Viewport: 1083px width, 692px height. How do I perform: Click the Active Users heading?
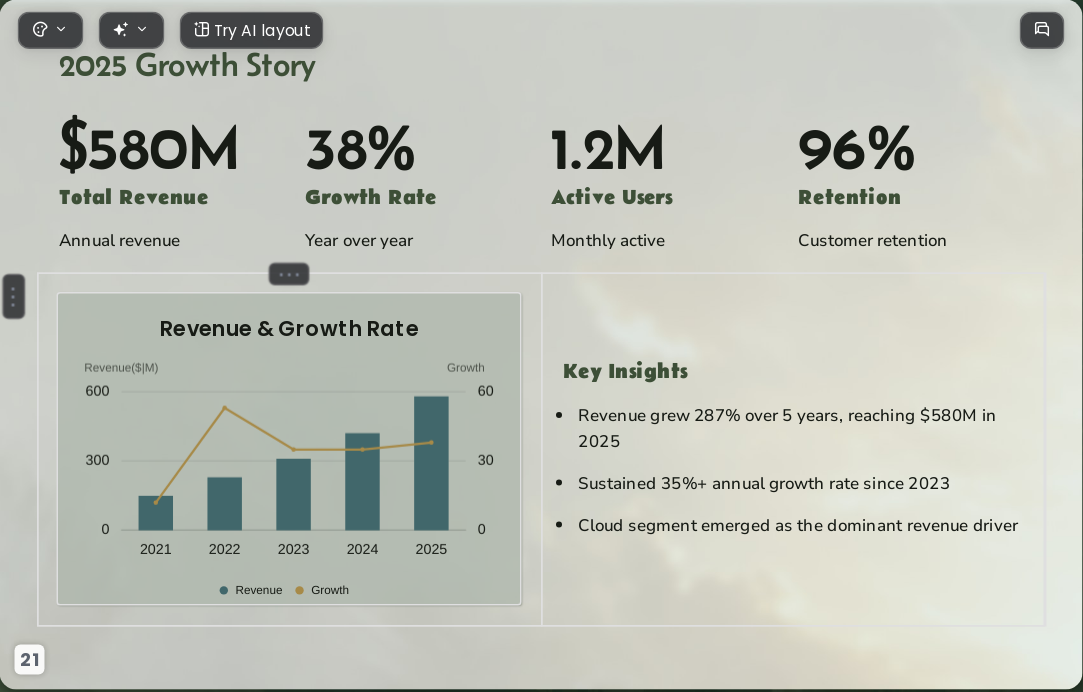tap(612, 197)
